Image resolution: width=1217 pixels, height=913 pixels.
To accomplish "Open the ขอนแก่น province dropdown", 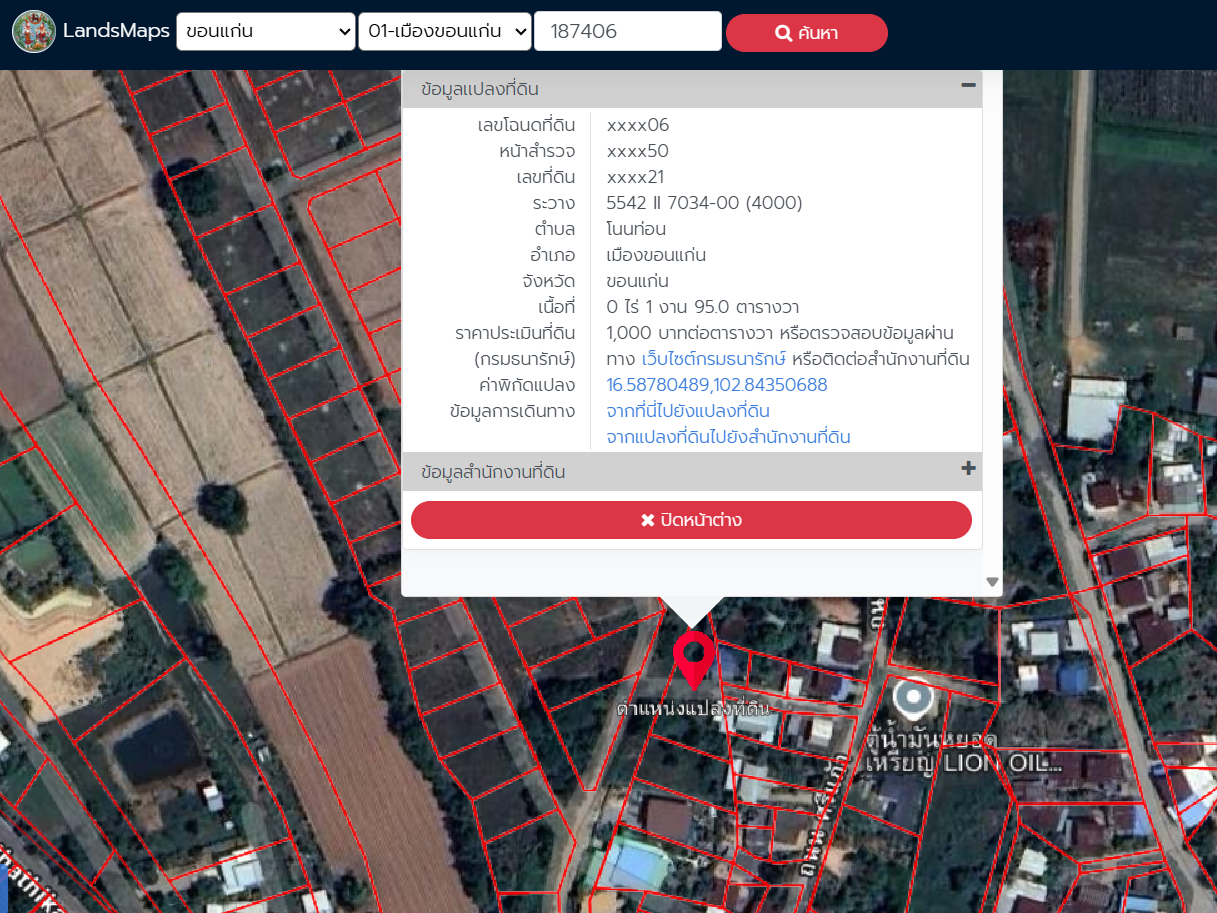I will [265, 31].
